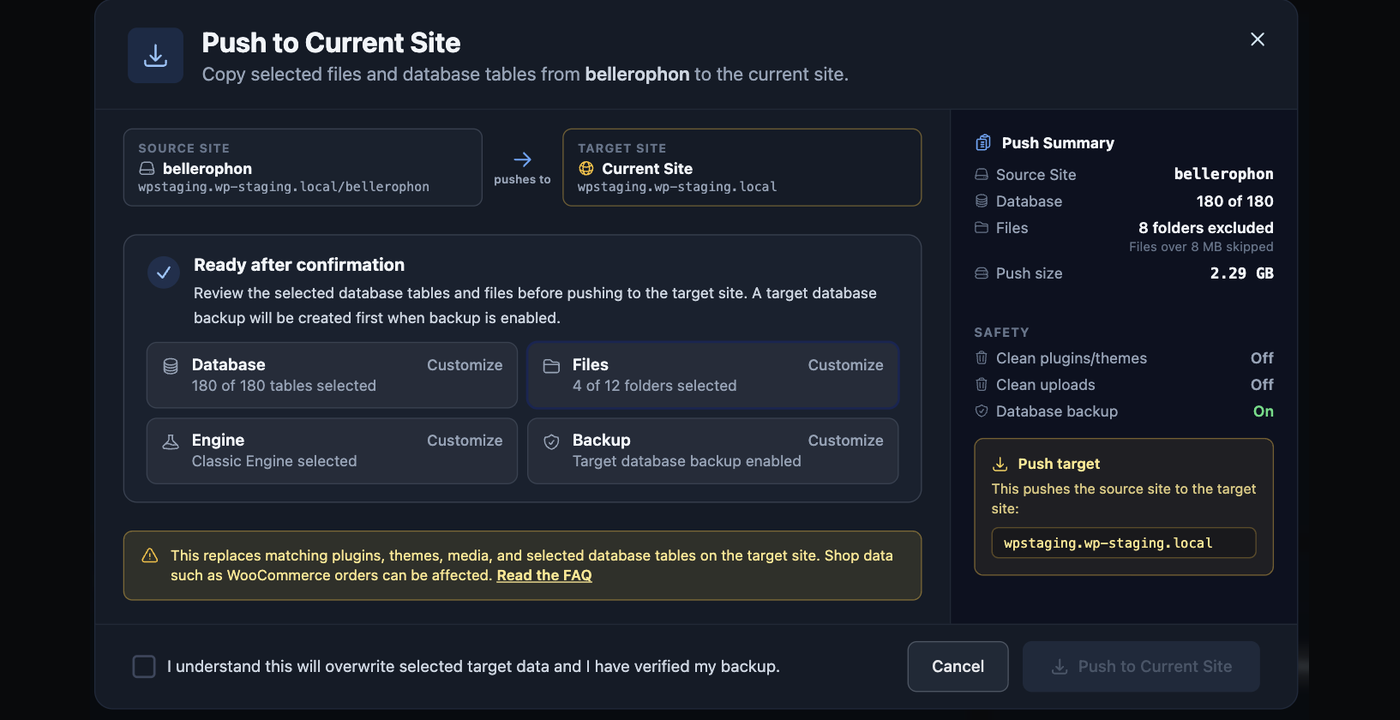Viewport: 1400px width, 720px height.
Task: Click the Files card folder icon
Action: pyautogui.click(x=551, y=366)
